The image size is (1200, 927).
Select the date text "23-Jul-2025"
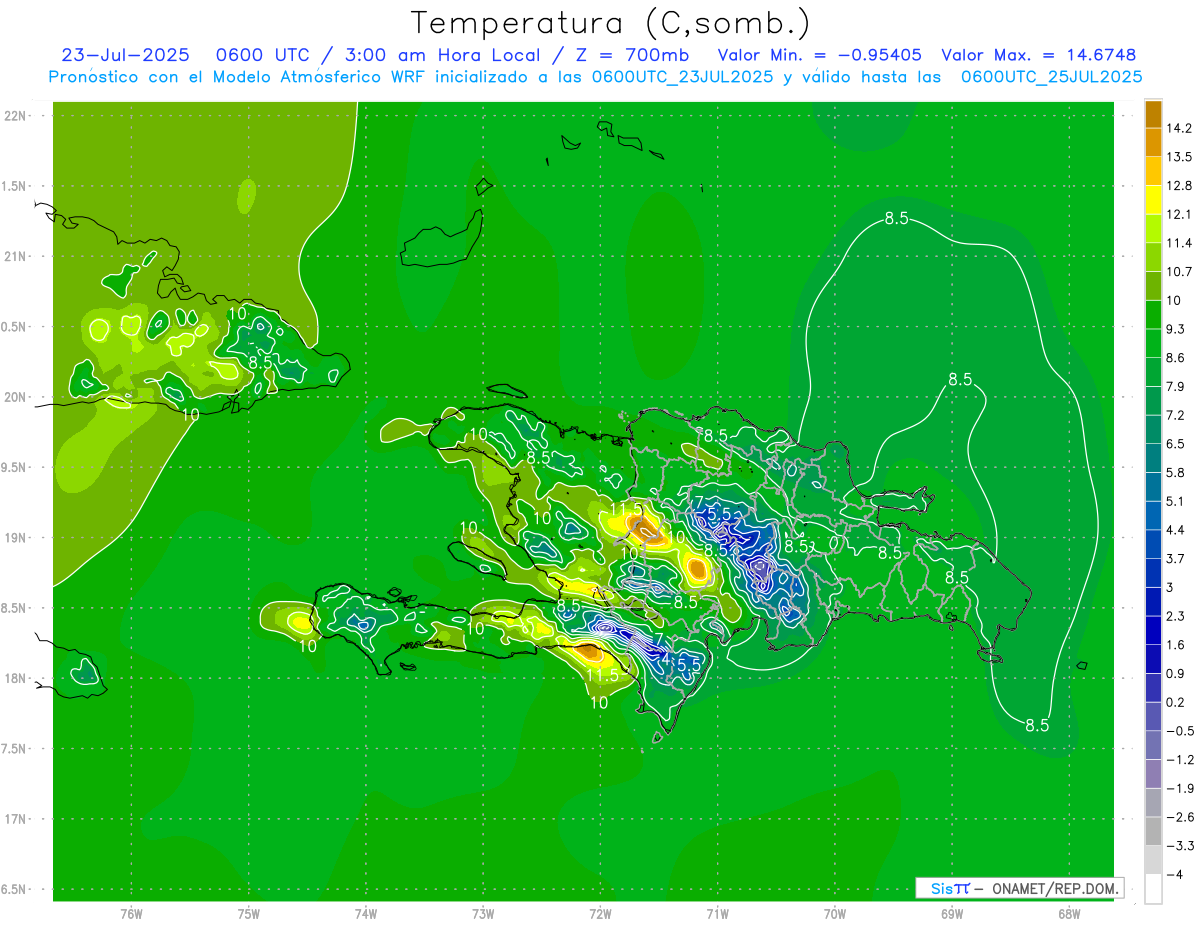click(x=125, y=55)
